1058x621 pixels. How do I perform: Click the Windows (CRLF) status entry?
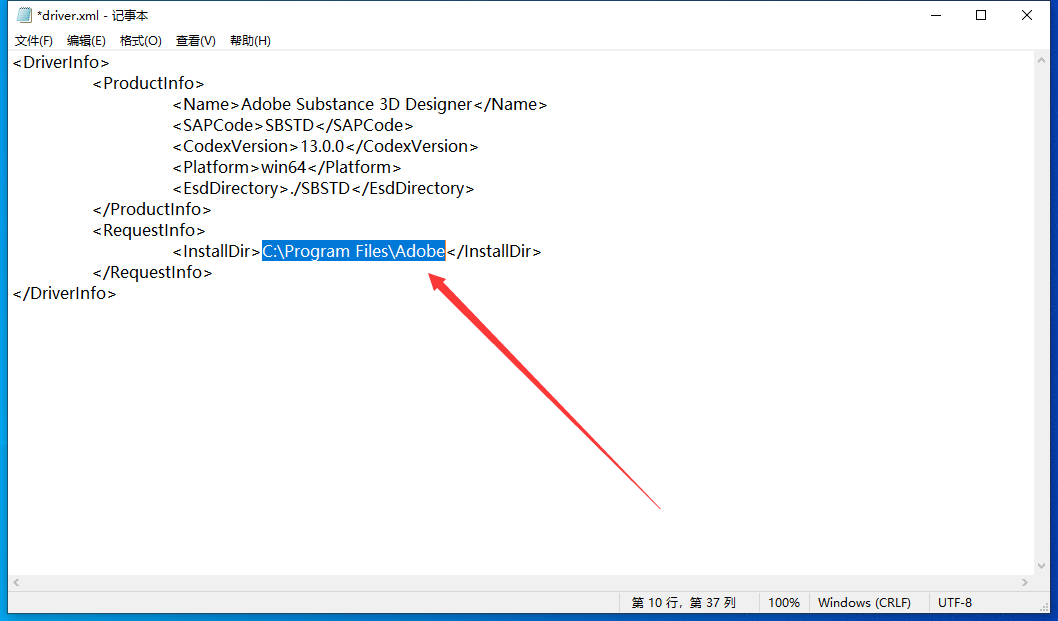[864, 602]
